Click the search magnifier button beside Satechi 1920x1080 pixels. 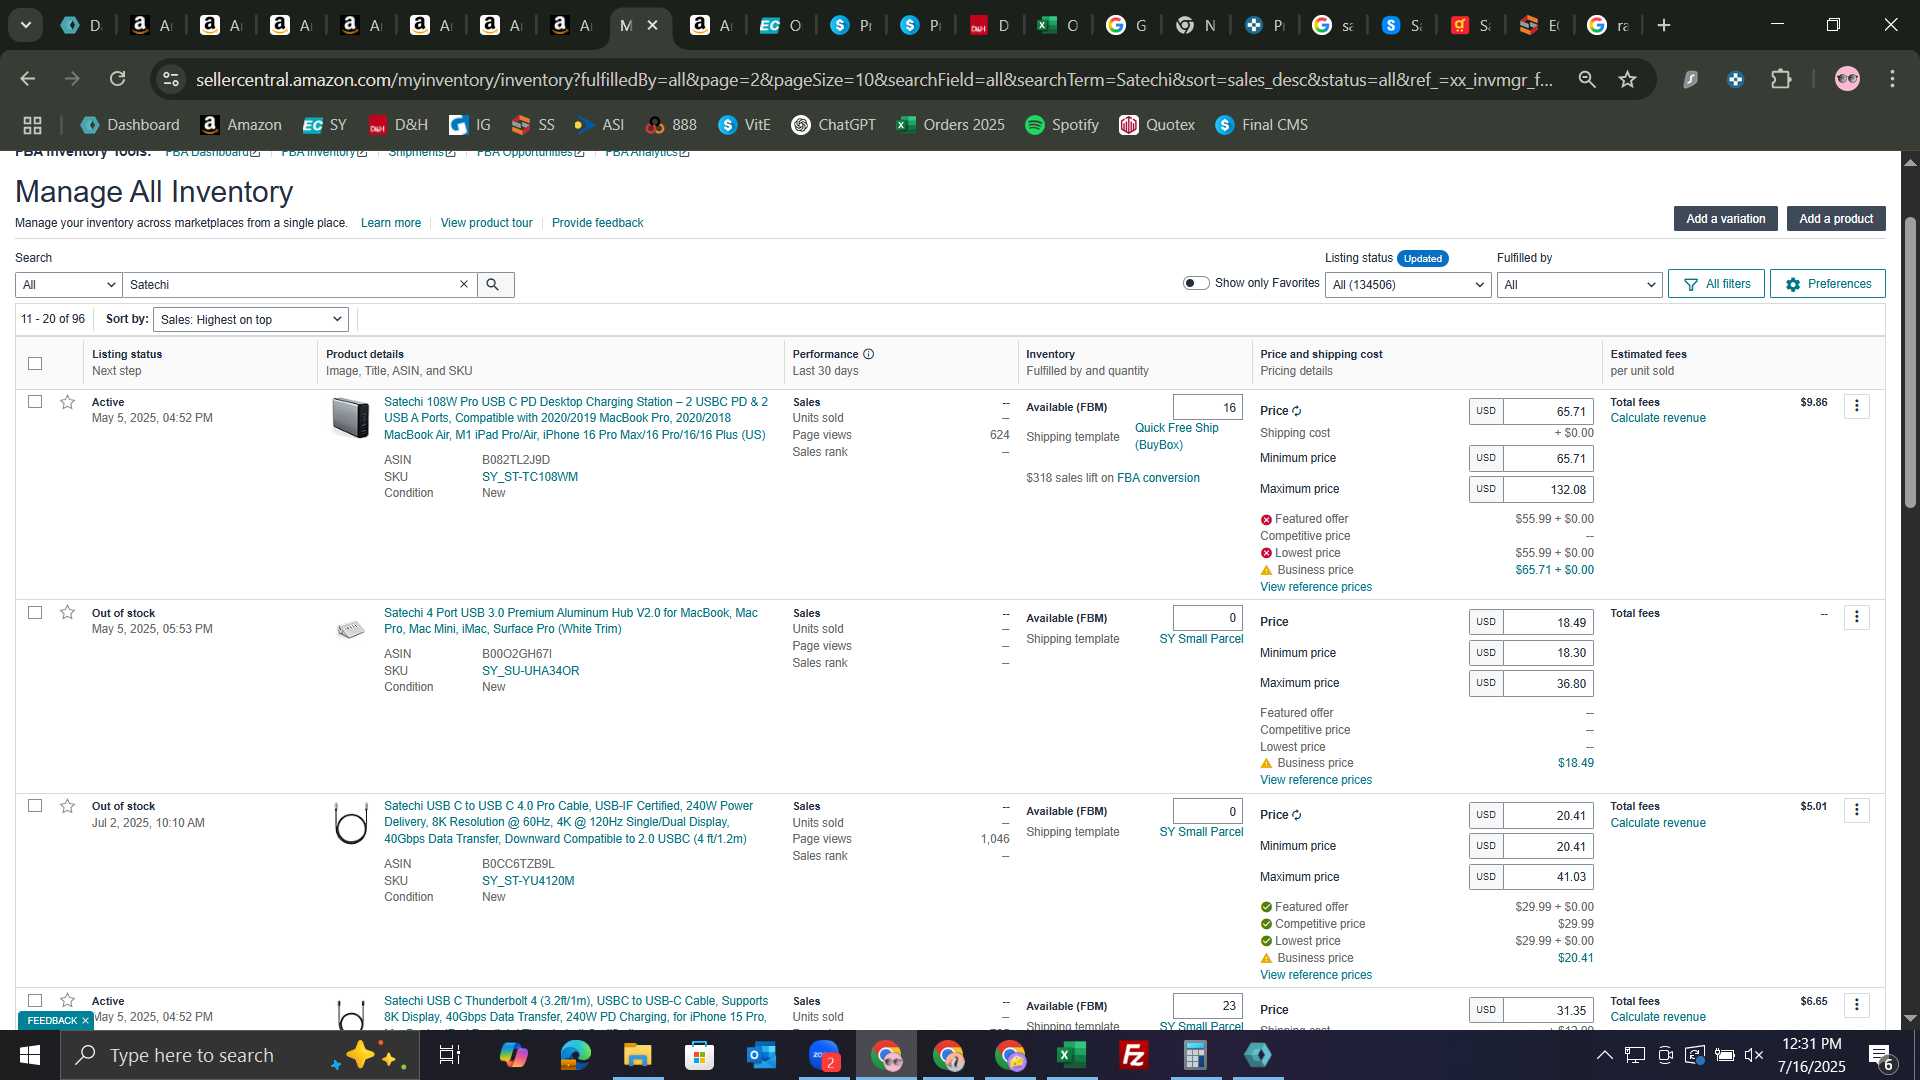[492, 285]
